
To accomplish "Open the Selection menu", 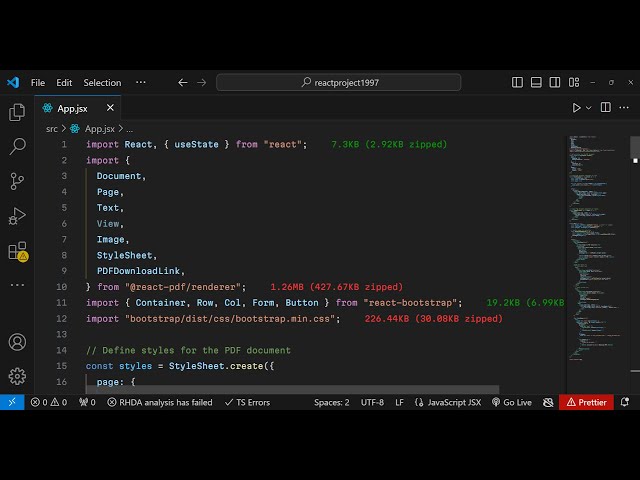I will (102, 83).
